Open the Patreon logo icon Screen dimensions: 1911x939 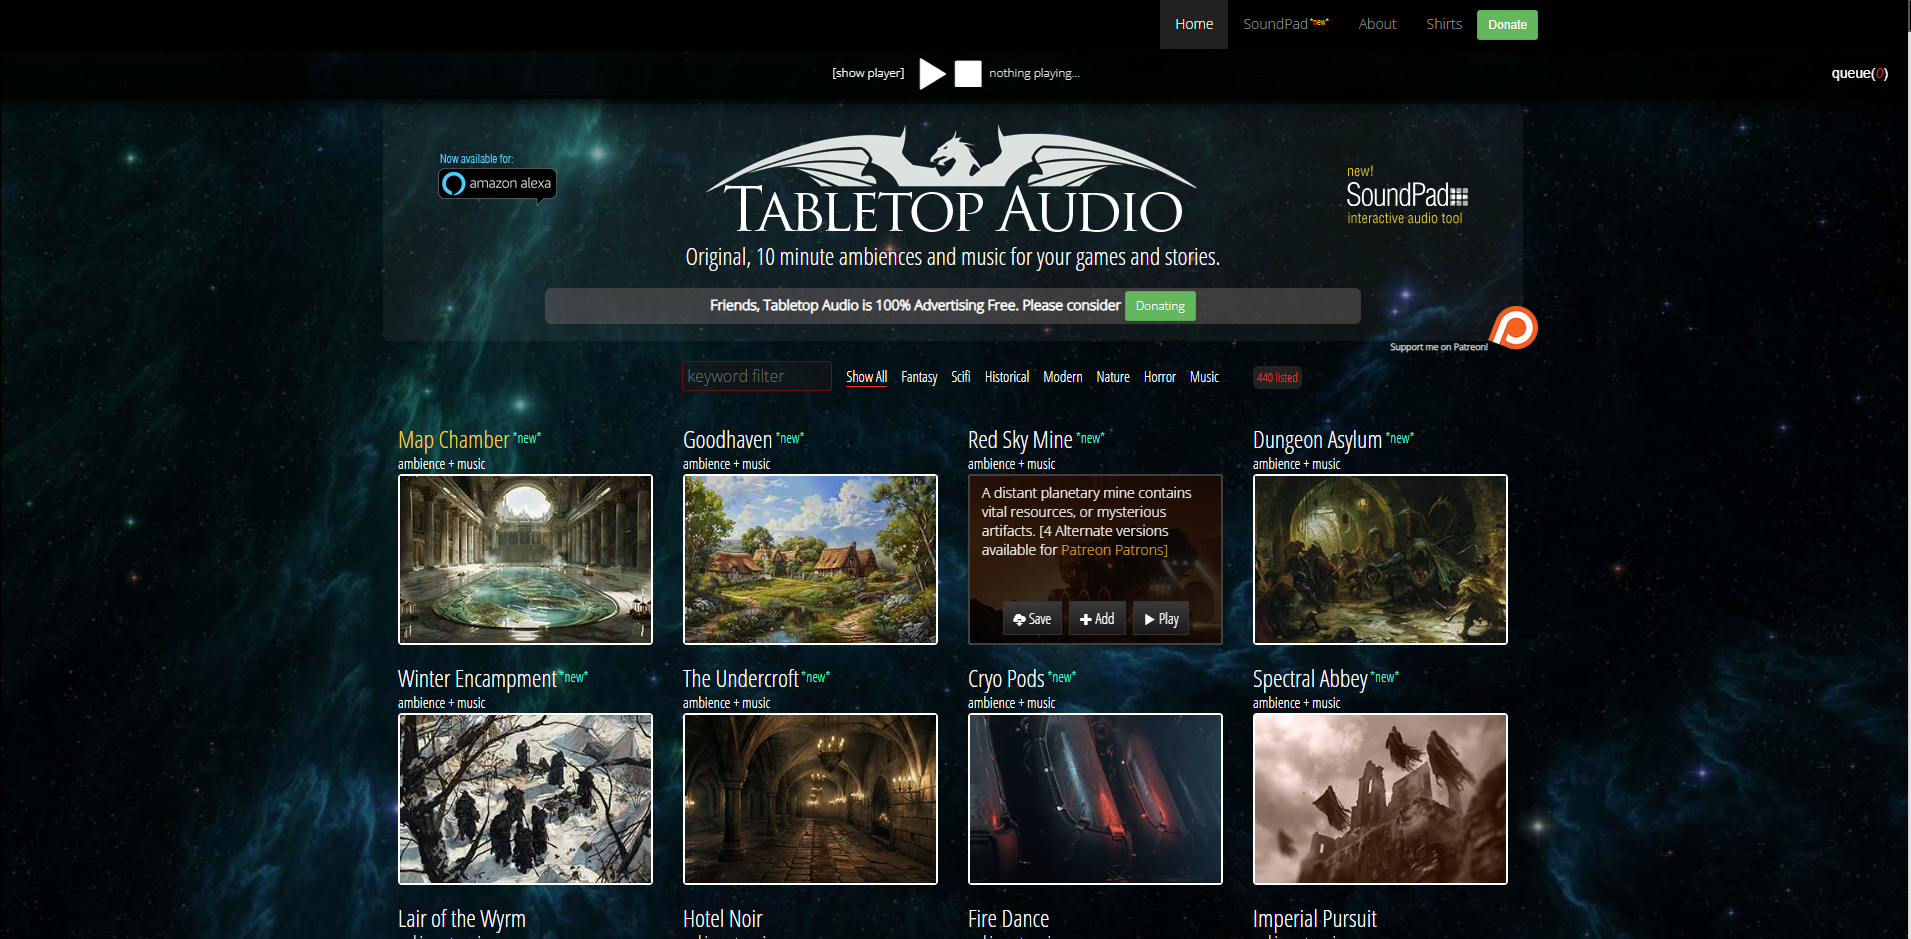click(1514, 328)
